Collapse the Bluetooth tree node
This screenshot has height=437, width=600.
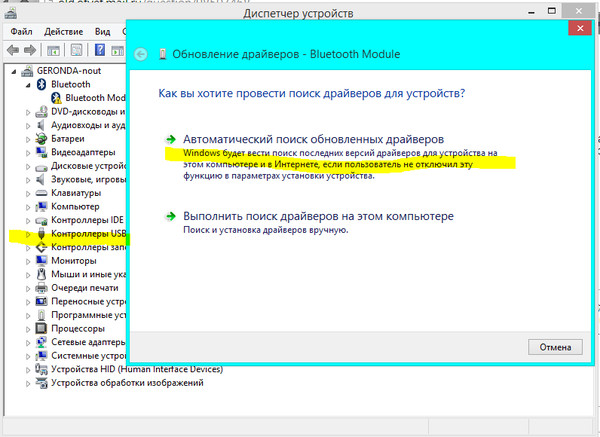(28, 85)
